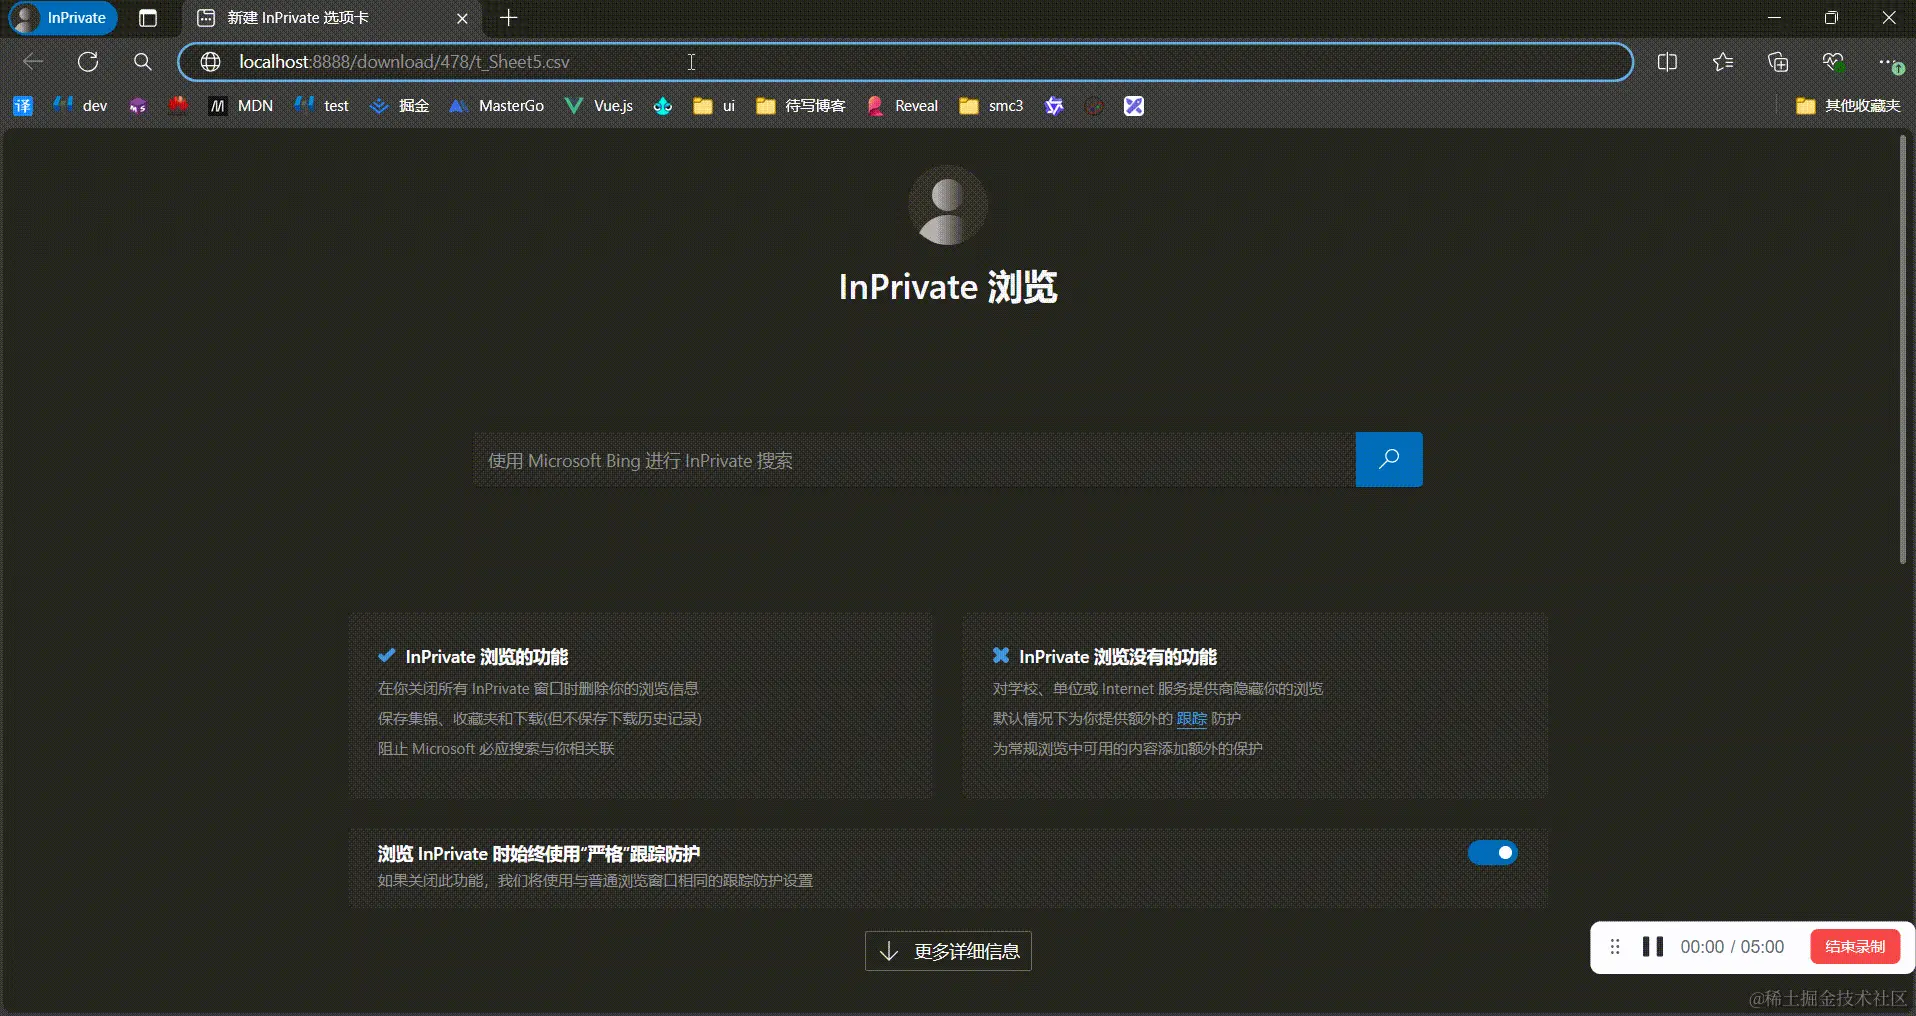This screenshot has width=1916, height=1016.
Task: Open the tab actions menu icon
Action: tap(148, 18)
